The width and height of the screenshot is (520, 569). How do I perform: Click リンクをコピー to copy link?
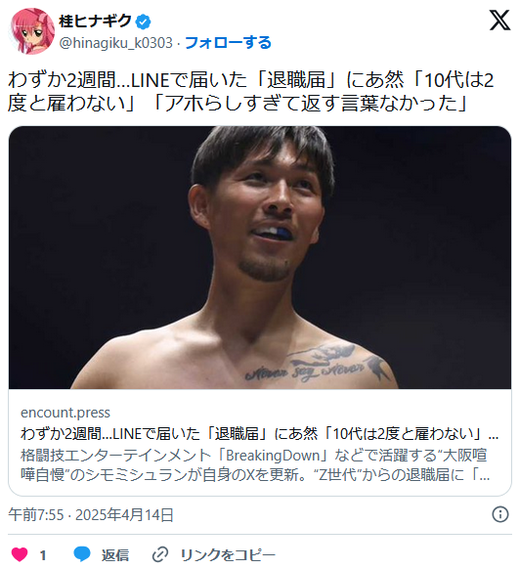(228, 554)
